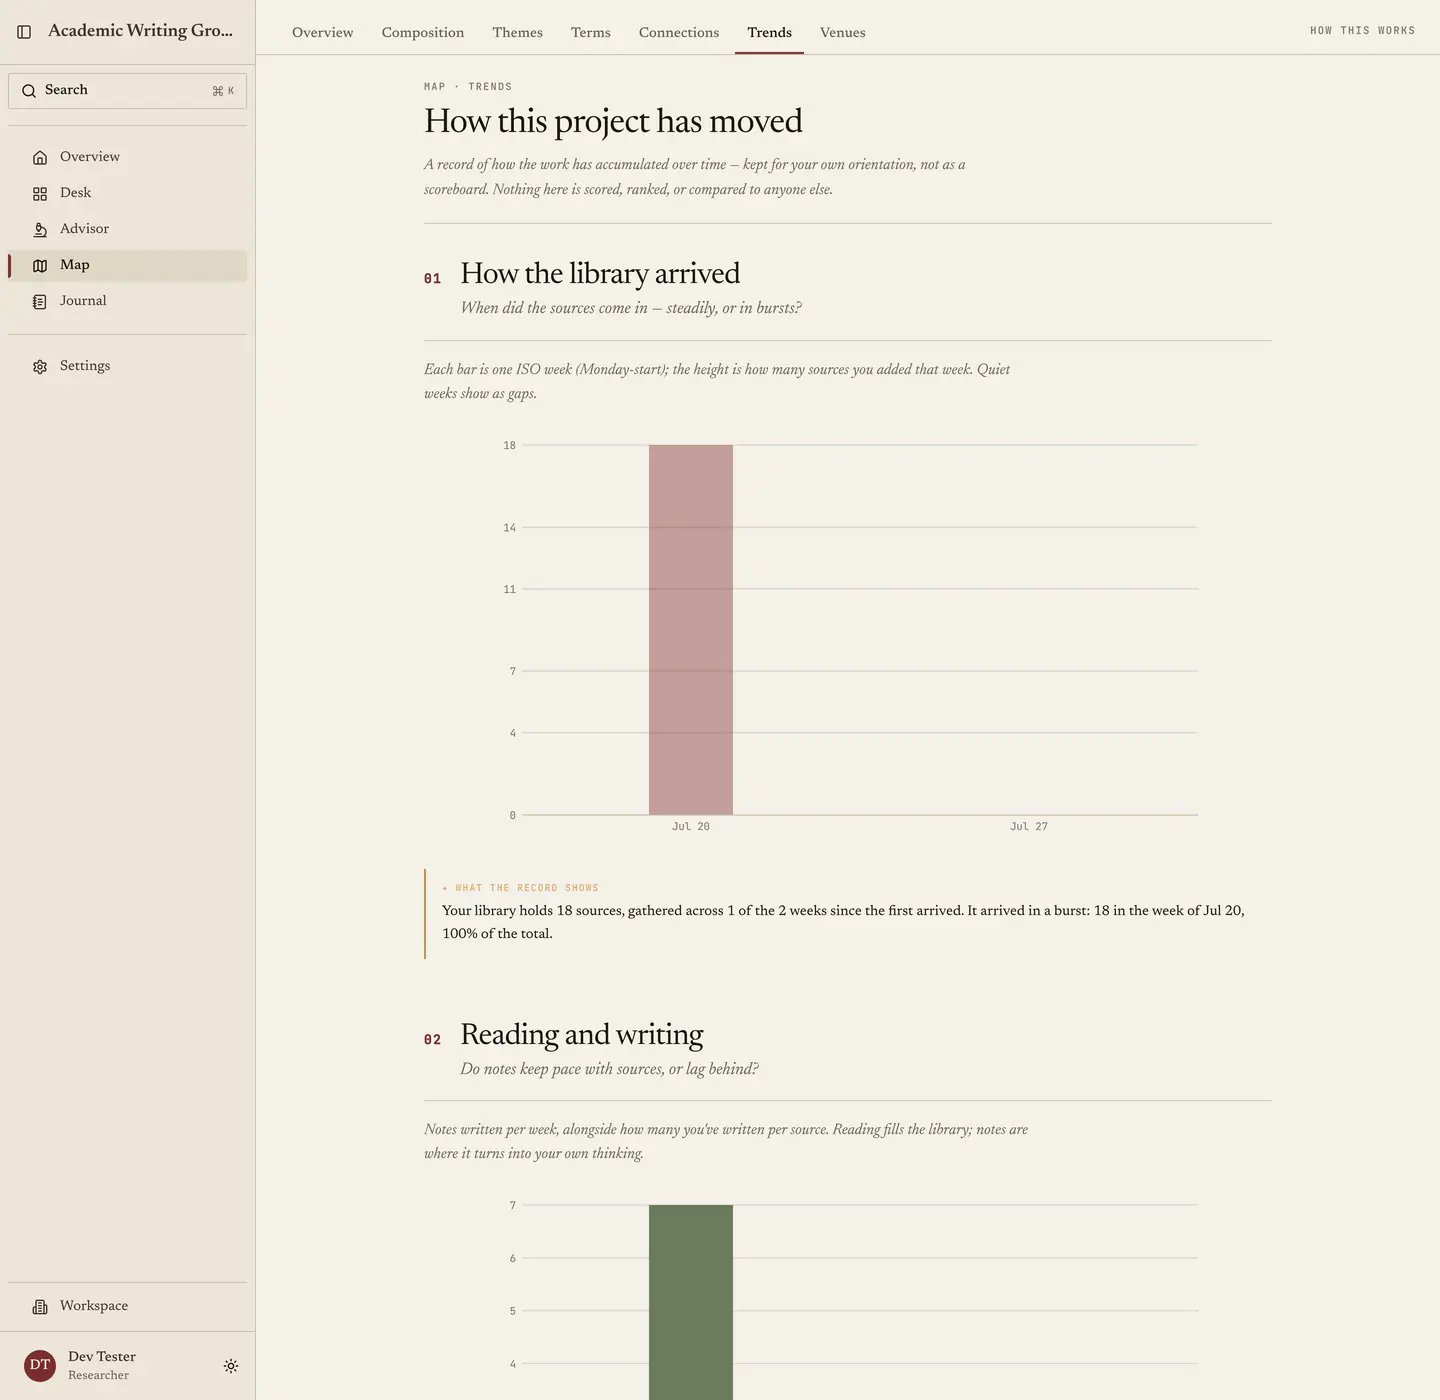The image size is (1440, 1400).
Task: Open Desk from the sidebar
Action: coord(127,193)
